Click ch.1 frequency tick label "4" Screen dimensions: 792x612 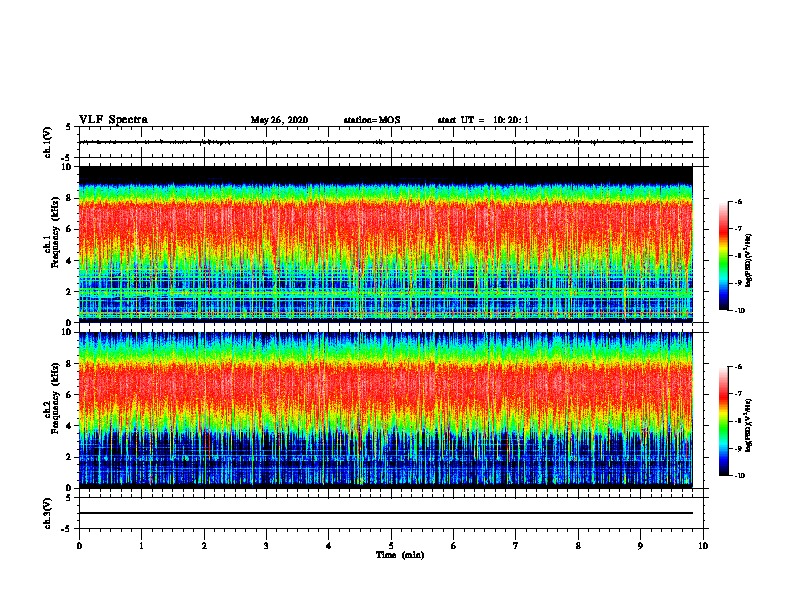(x=69, y=261)
